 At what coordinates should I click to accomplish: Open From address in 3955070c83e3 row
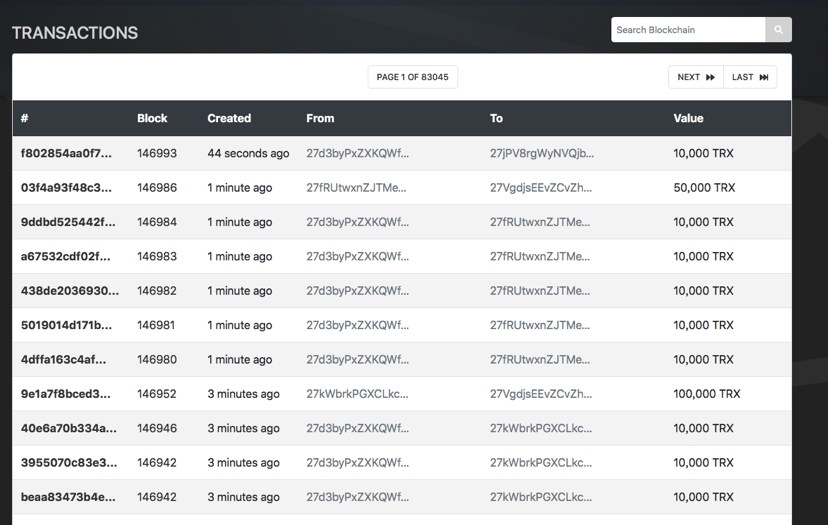point(357,462)
